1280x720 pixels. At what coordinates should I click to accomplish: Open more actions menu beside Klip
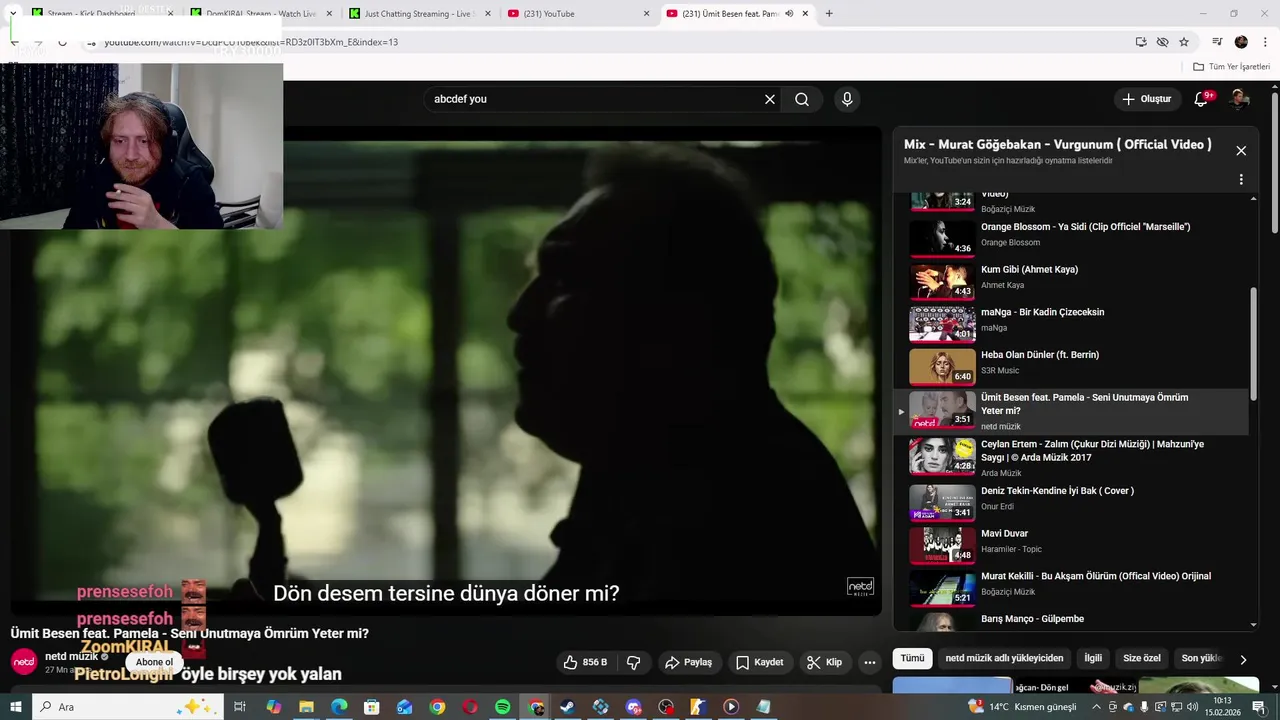point(870,662)
